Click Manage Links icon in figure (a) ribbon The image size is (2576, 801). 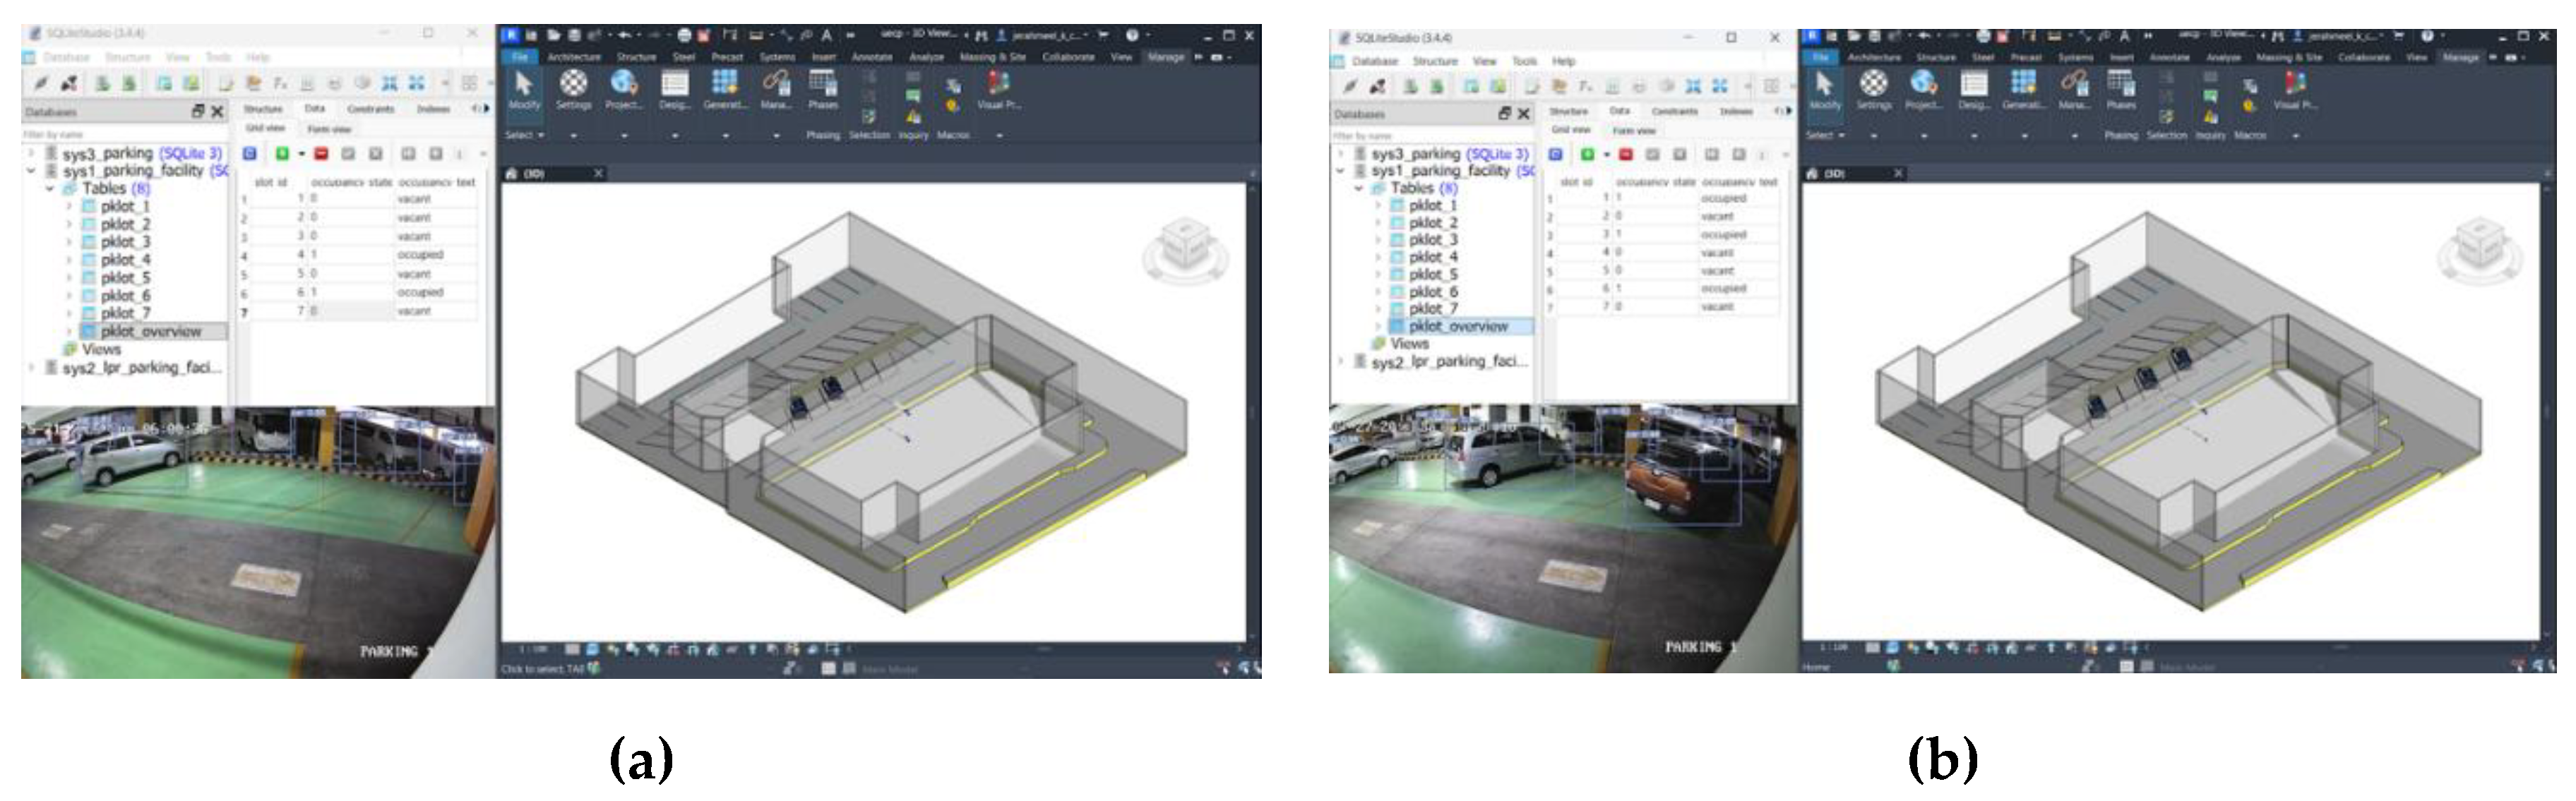tap(775, 84)
